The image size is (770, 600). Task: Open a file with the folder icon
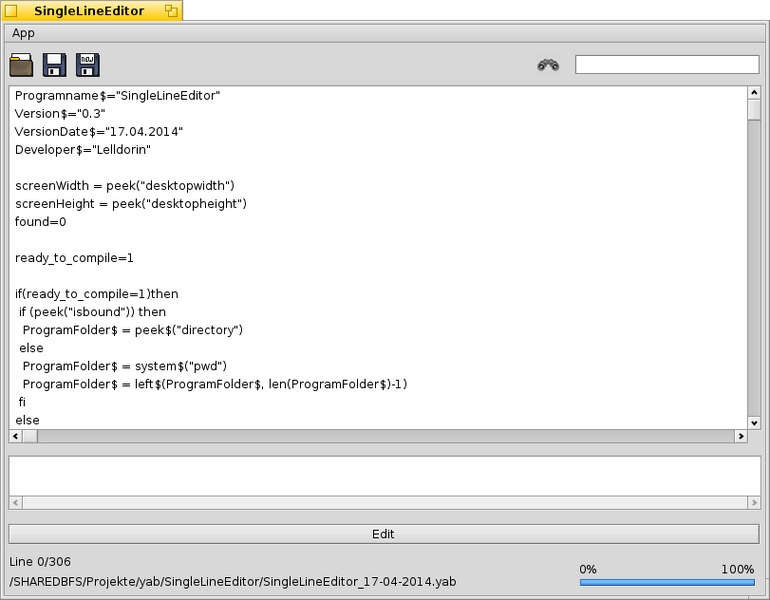21,65
